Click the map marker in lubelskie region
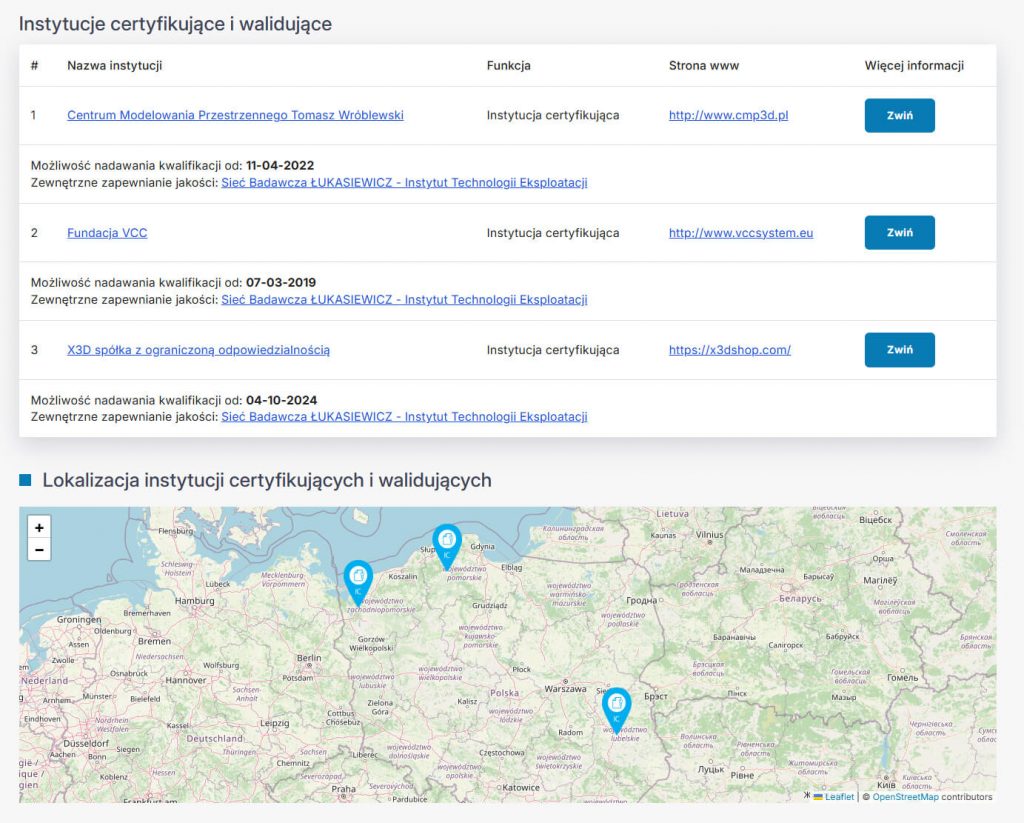Screen dimensions: 1024x823 coord(617,707)
